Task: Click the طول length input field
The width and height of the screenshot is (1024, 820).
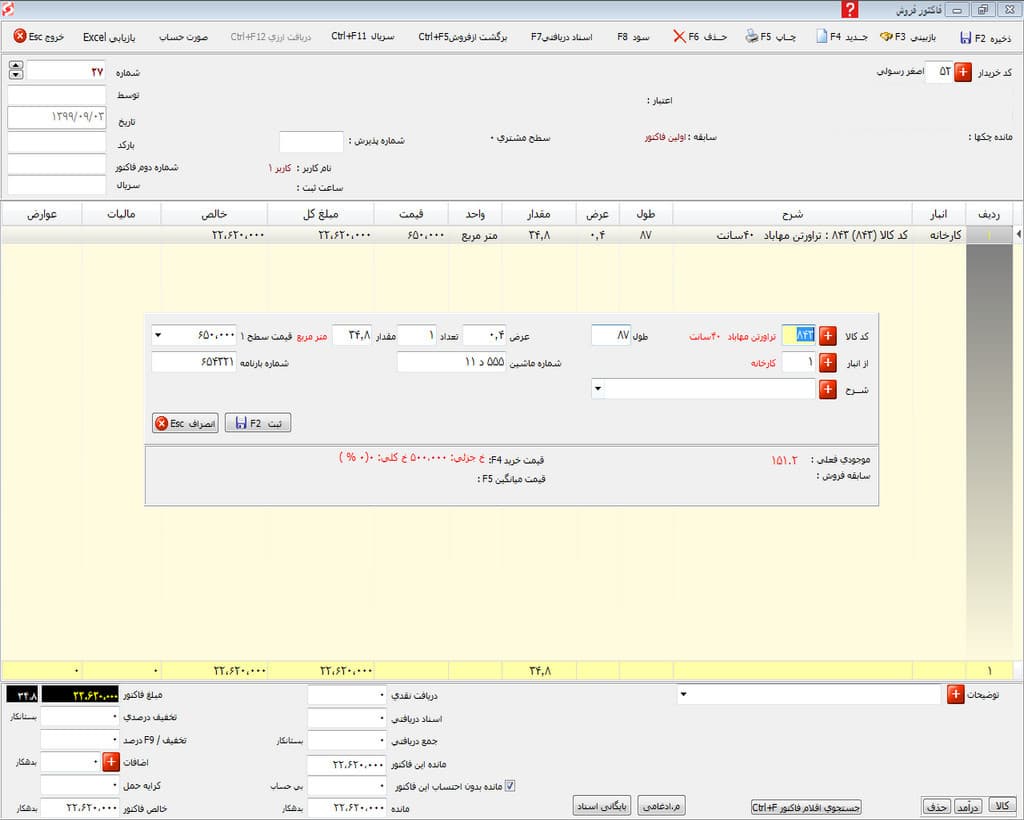Action: click(x=611, y=336)
